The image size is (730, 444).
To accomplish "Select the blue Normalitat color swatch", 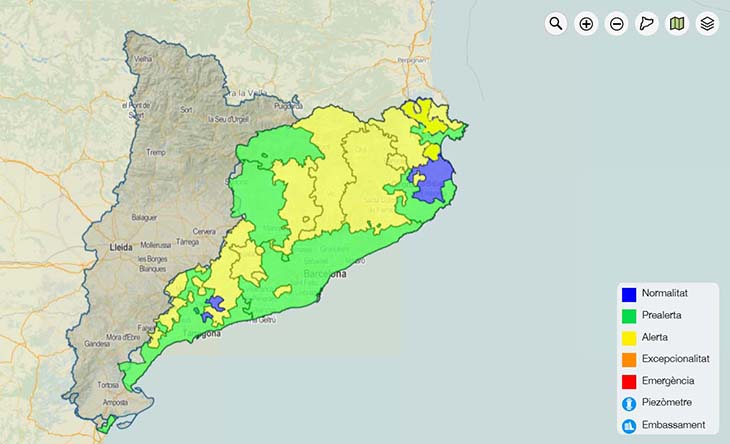I will click(x=629, y=294).
